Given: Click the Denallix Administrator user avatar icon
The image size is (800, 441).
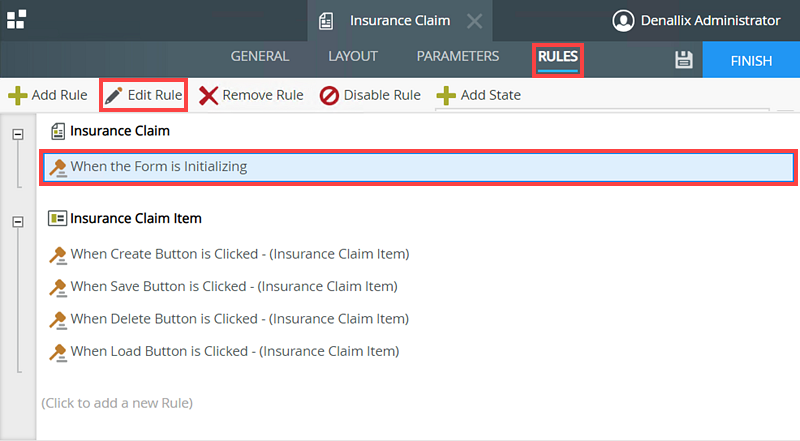Looking at the screenshot, I should pyautogui.click(x=624, y=21).
